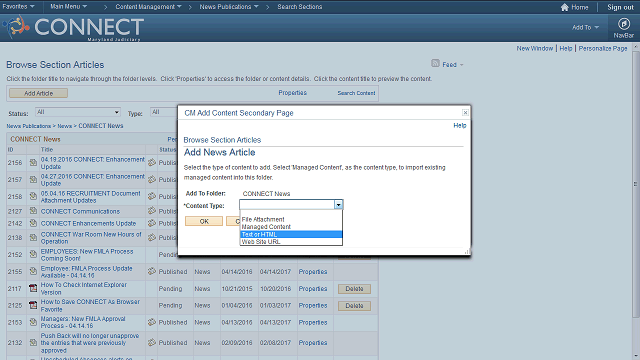640x360 pixels.
Task: Select Web Site URL option
Action: click(x=261, y=242)
